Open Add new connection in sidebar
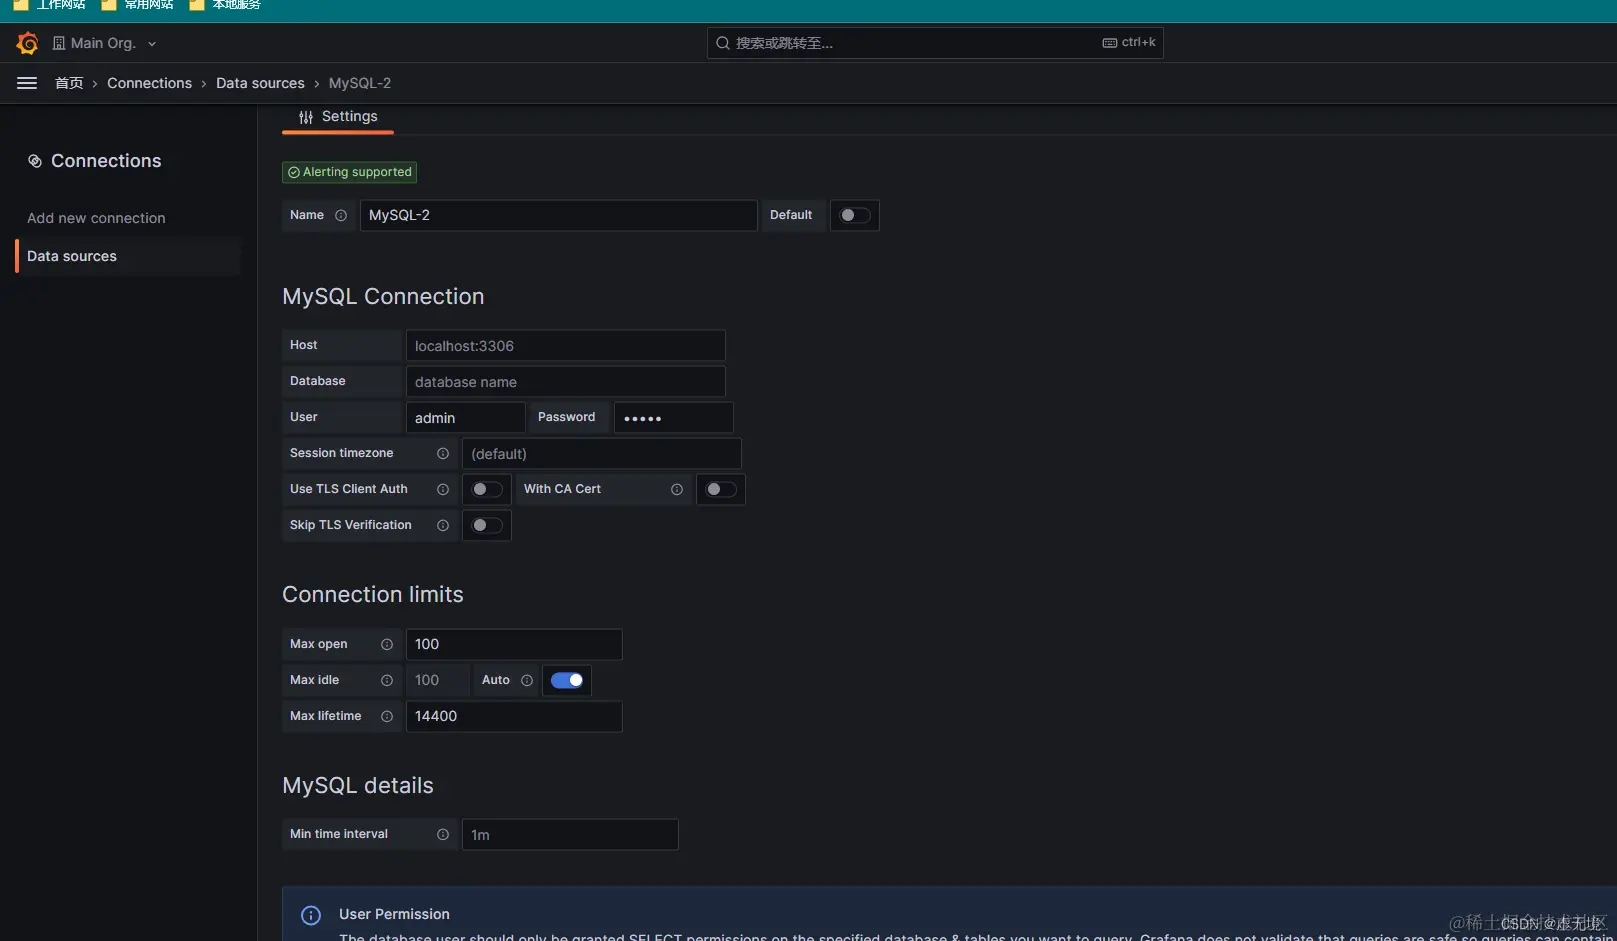This screenshot has width=1617, height=941. [96, 218]
